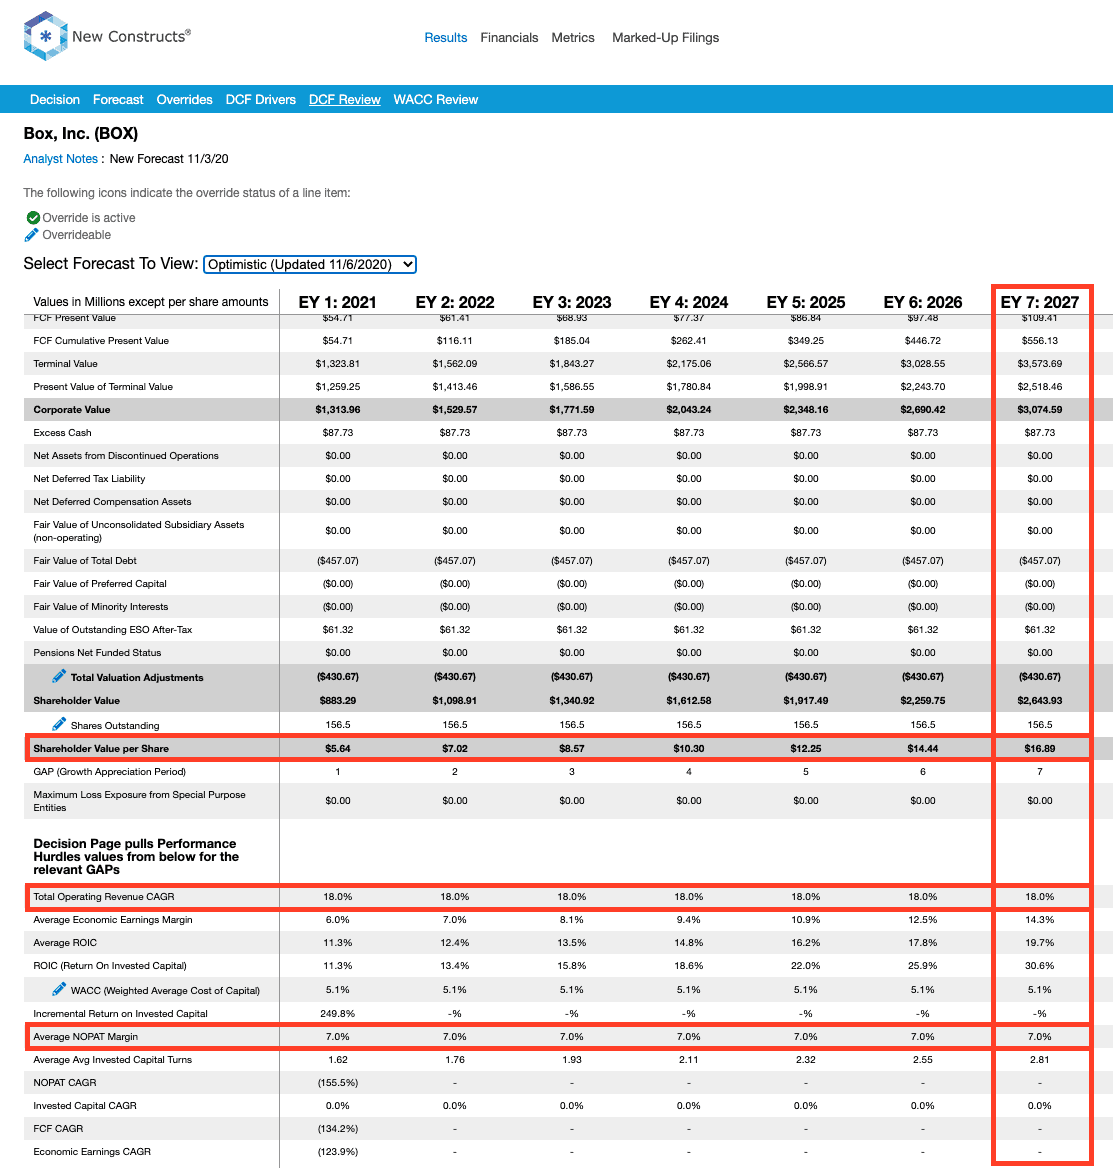Click the Overrideable pencil legend icon
1113x1168 pixels.
pos(31,235)
